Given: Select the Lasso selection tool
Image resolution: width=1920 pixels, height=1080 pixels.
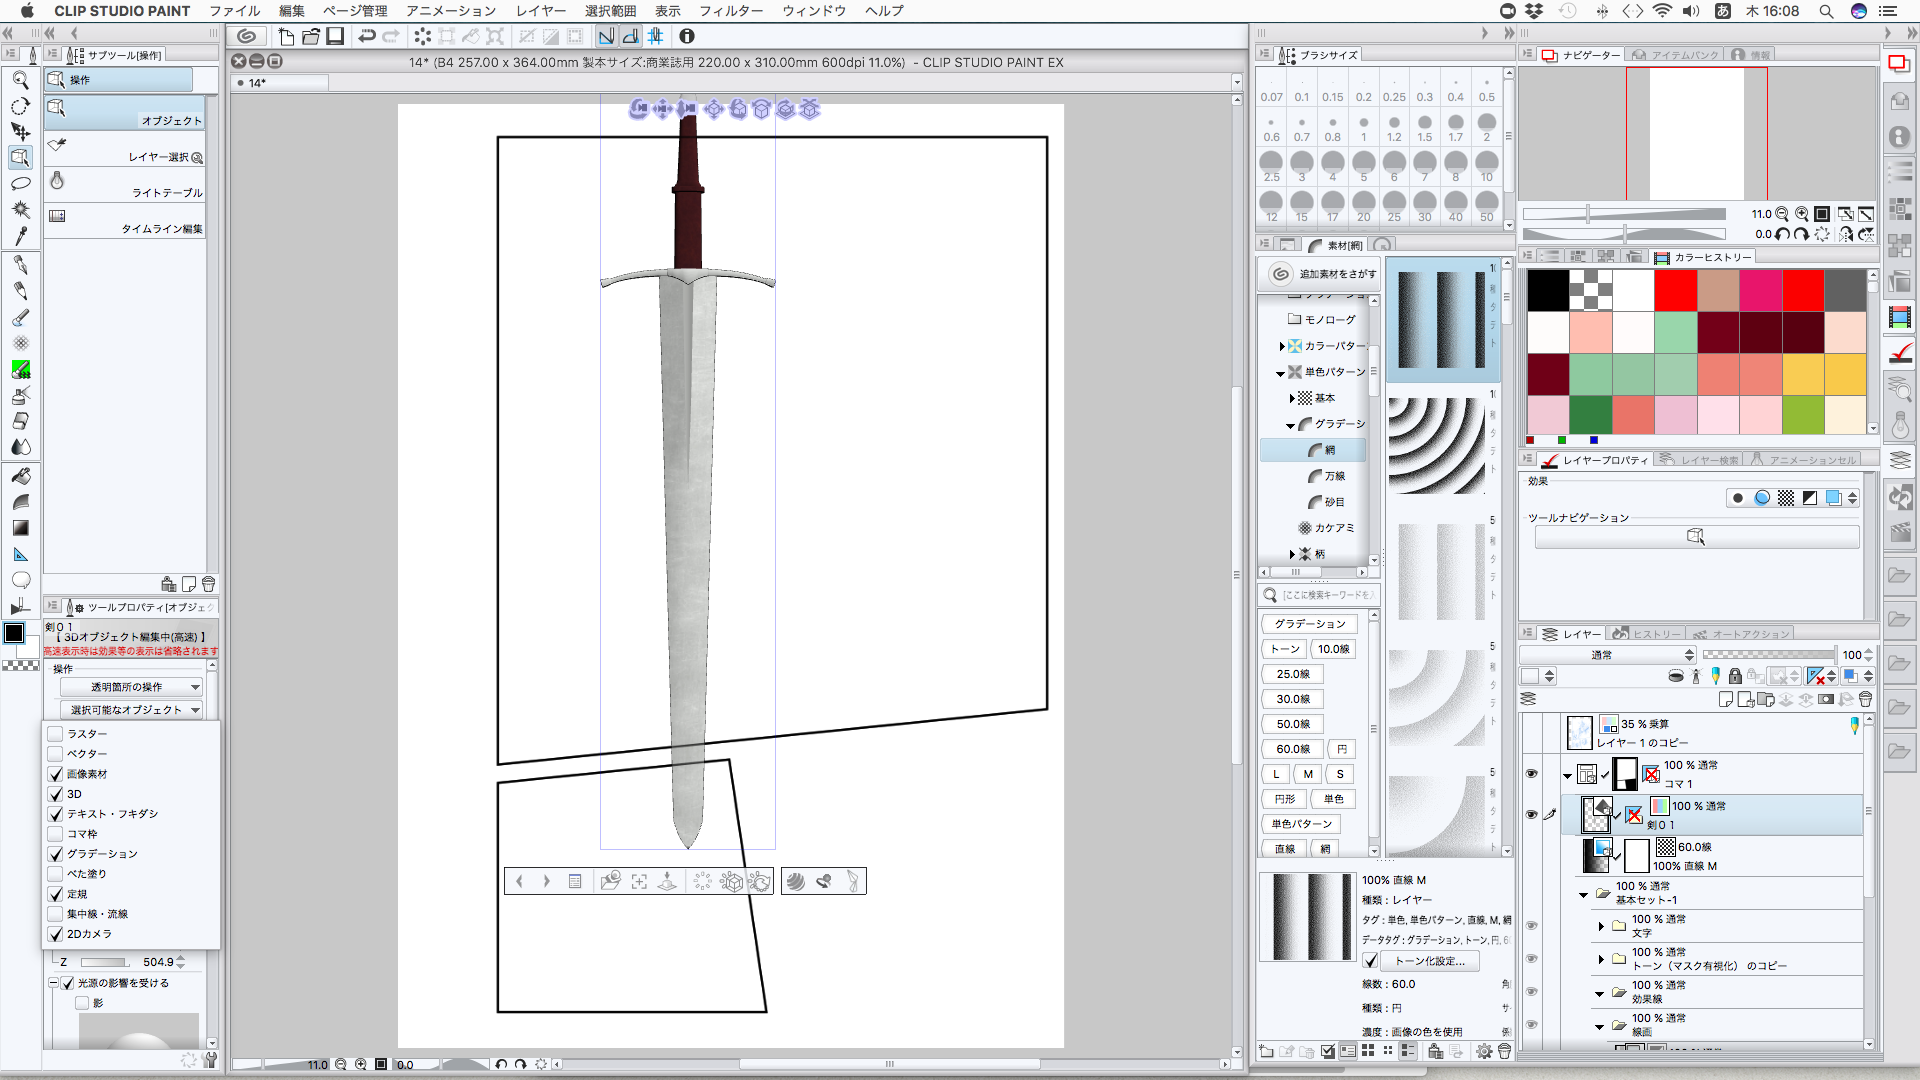Looking at the screenshot, I should click(x=20, y=184).
